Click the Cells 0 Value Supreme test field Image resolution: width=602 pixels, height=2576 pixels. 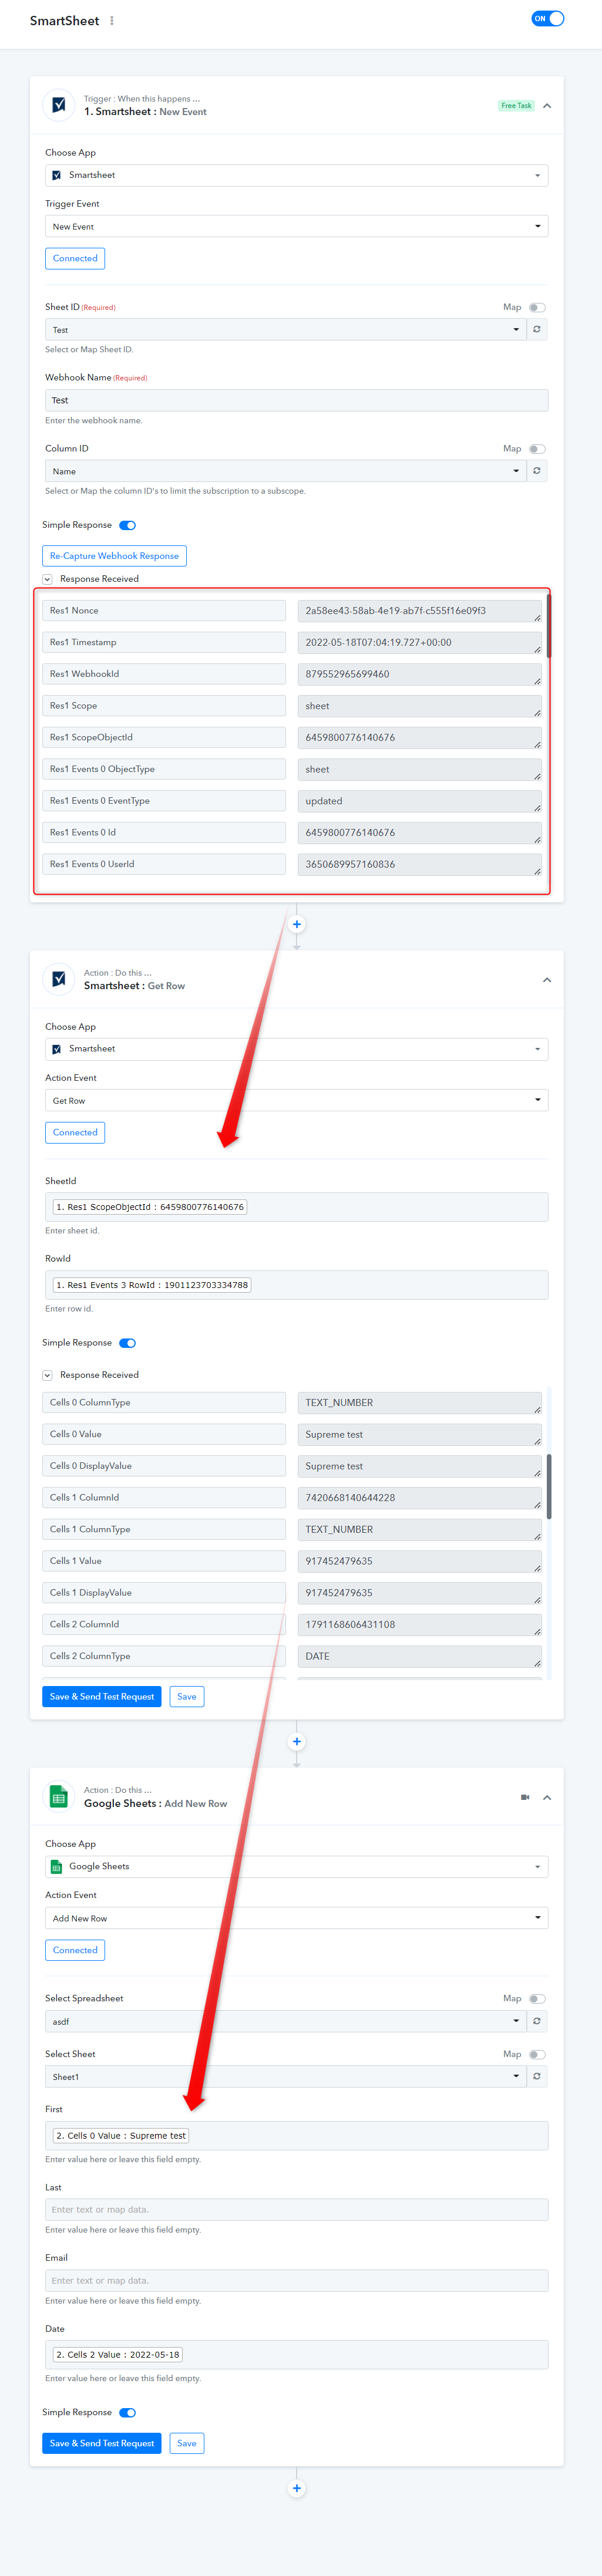pos(420,1435)
